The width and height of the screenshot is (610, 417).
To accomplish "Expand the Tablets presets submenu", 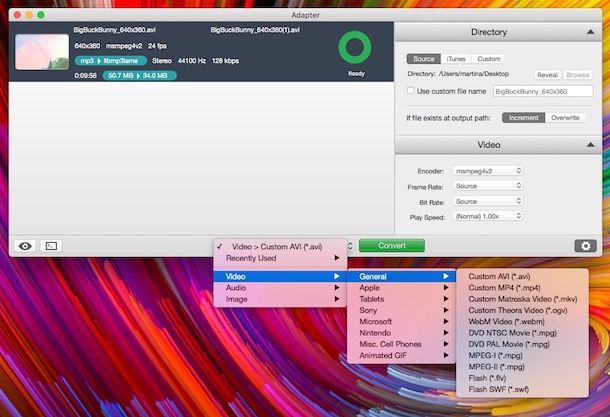I will [401, 299].
